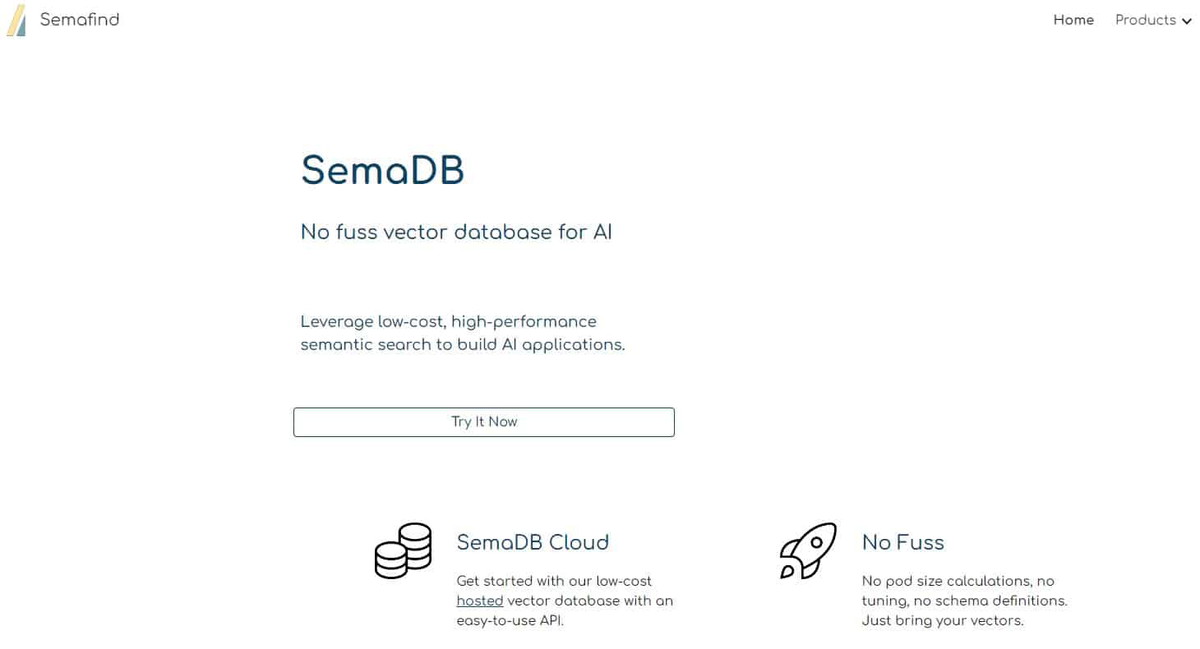The width and height of the screenshot is (1200, 649).
Task: Click the Get started with our low-cost text
Action: pyautogui.click(x=554, y=581)
